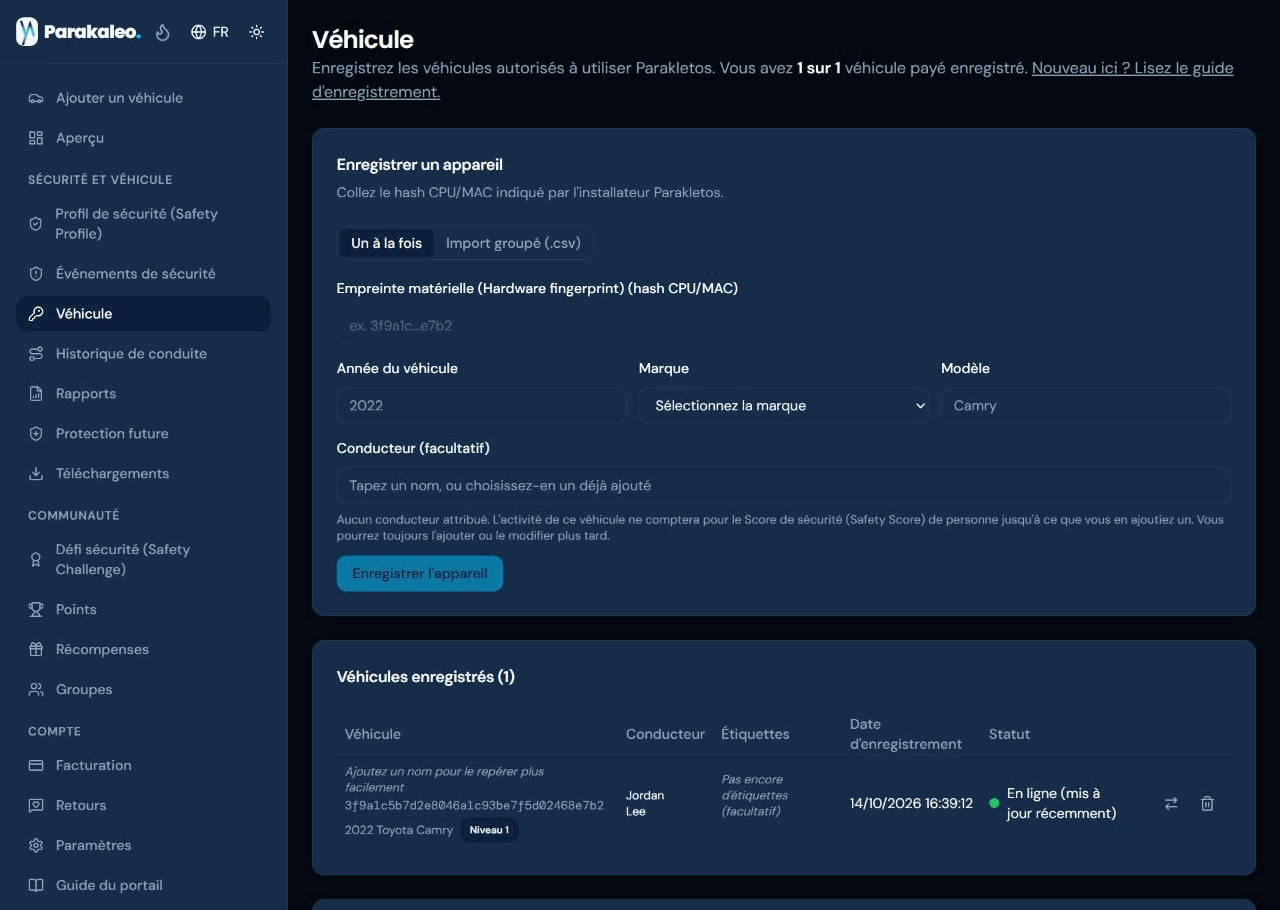Switch to Import groupé (.csv) tab
The width and height of the screenshot is (1280, 910).
[513, 243]
